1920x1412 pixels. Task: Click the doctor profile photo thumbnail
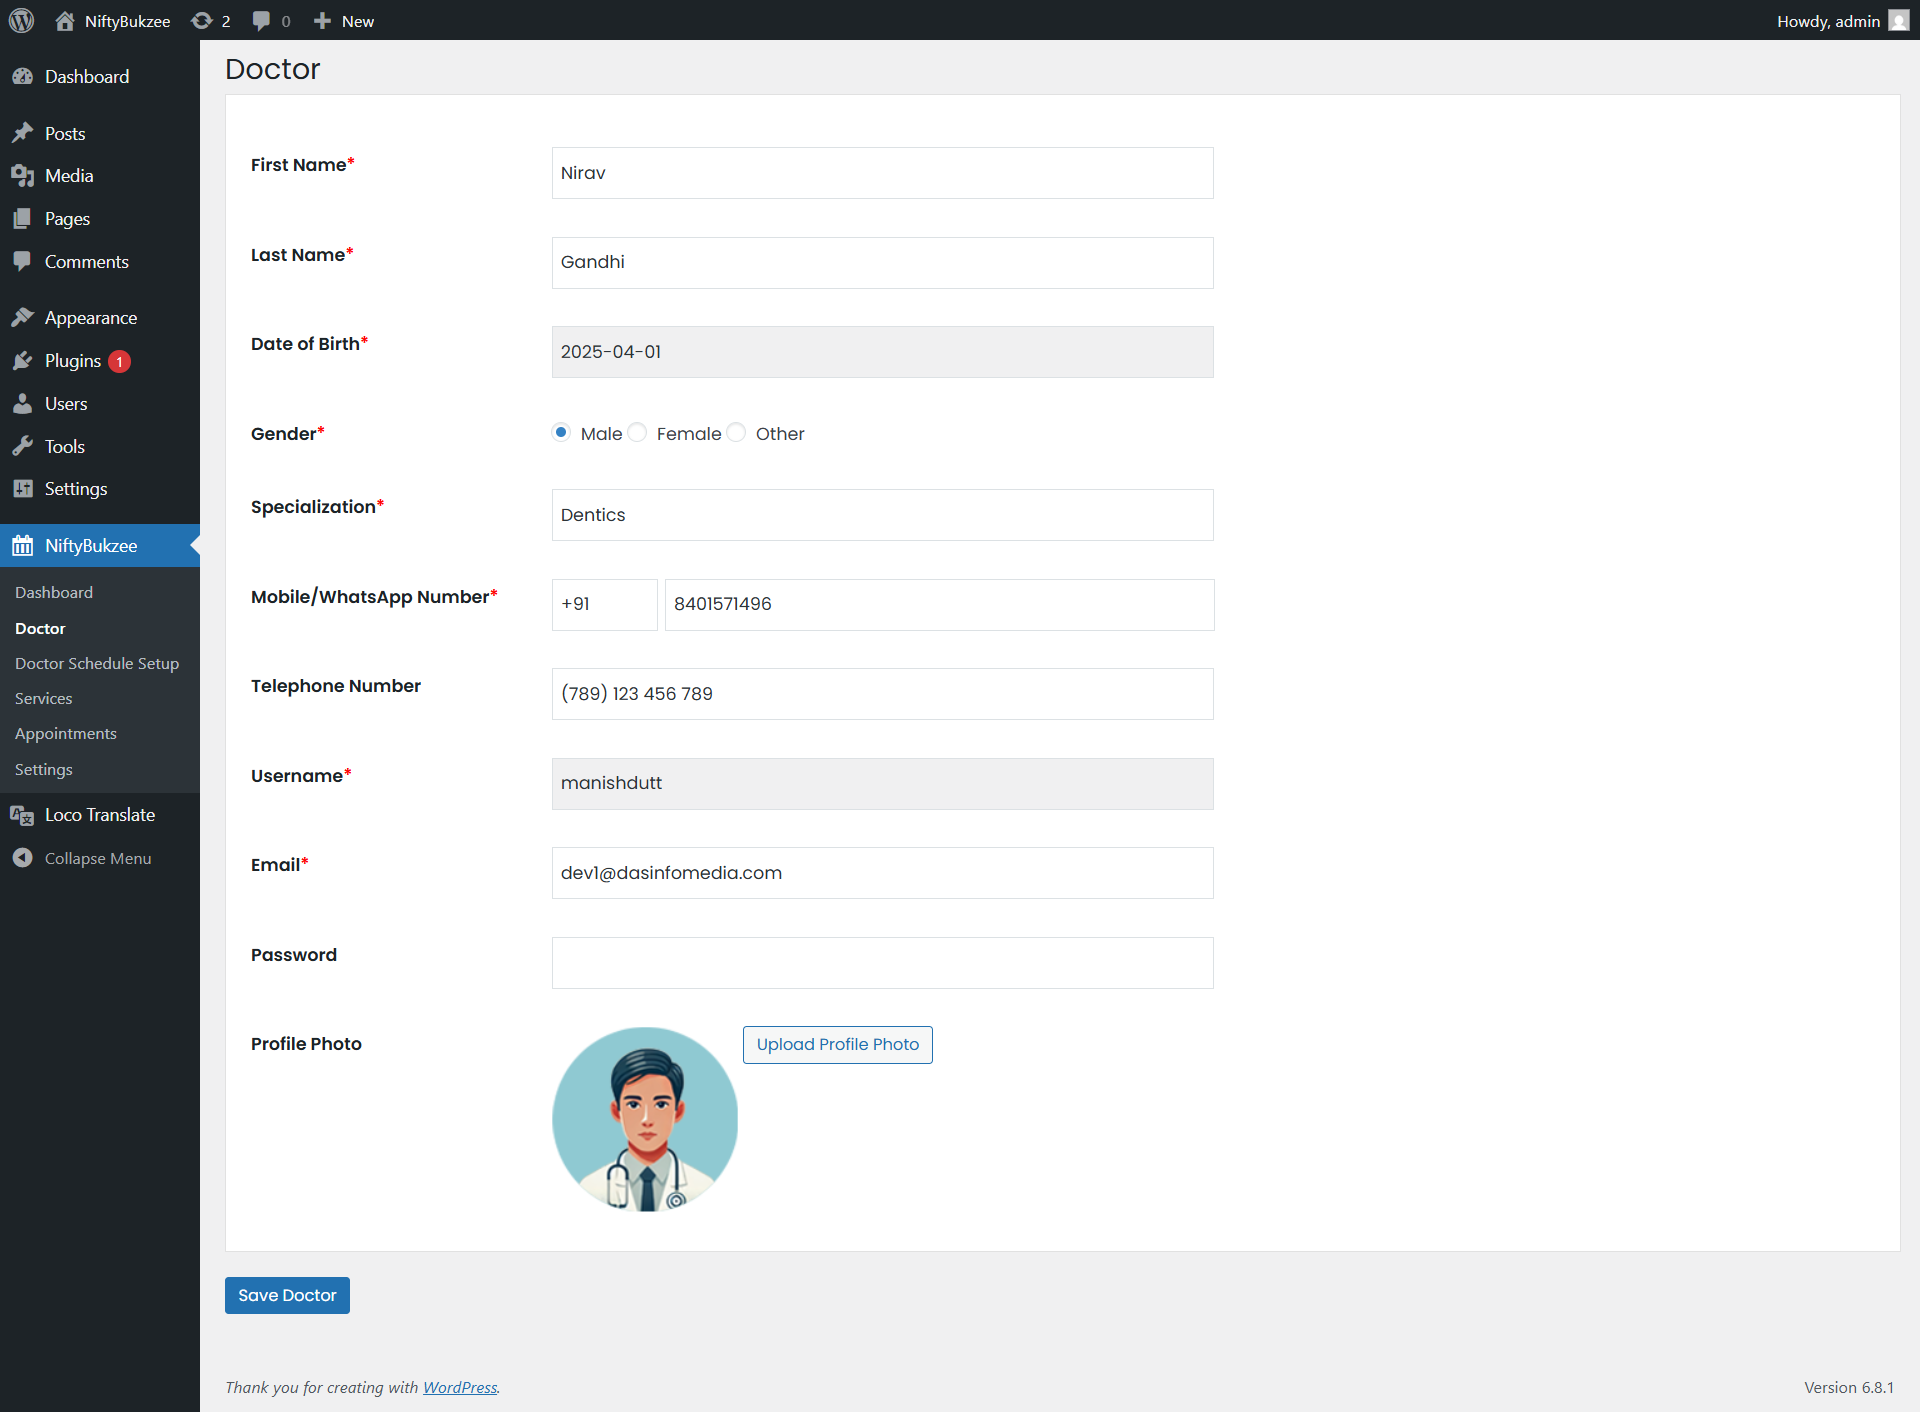[645, 1119]
